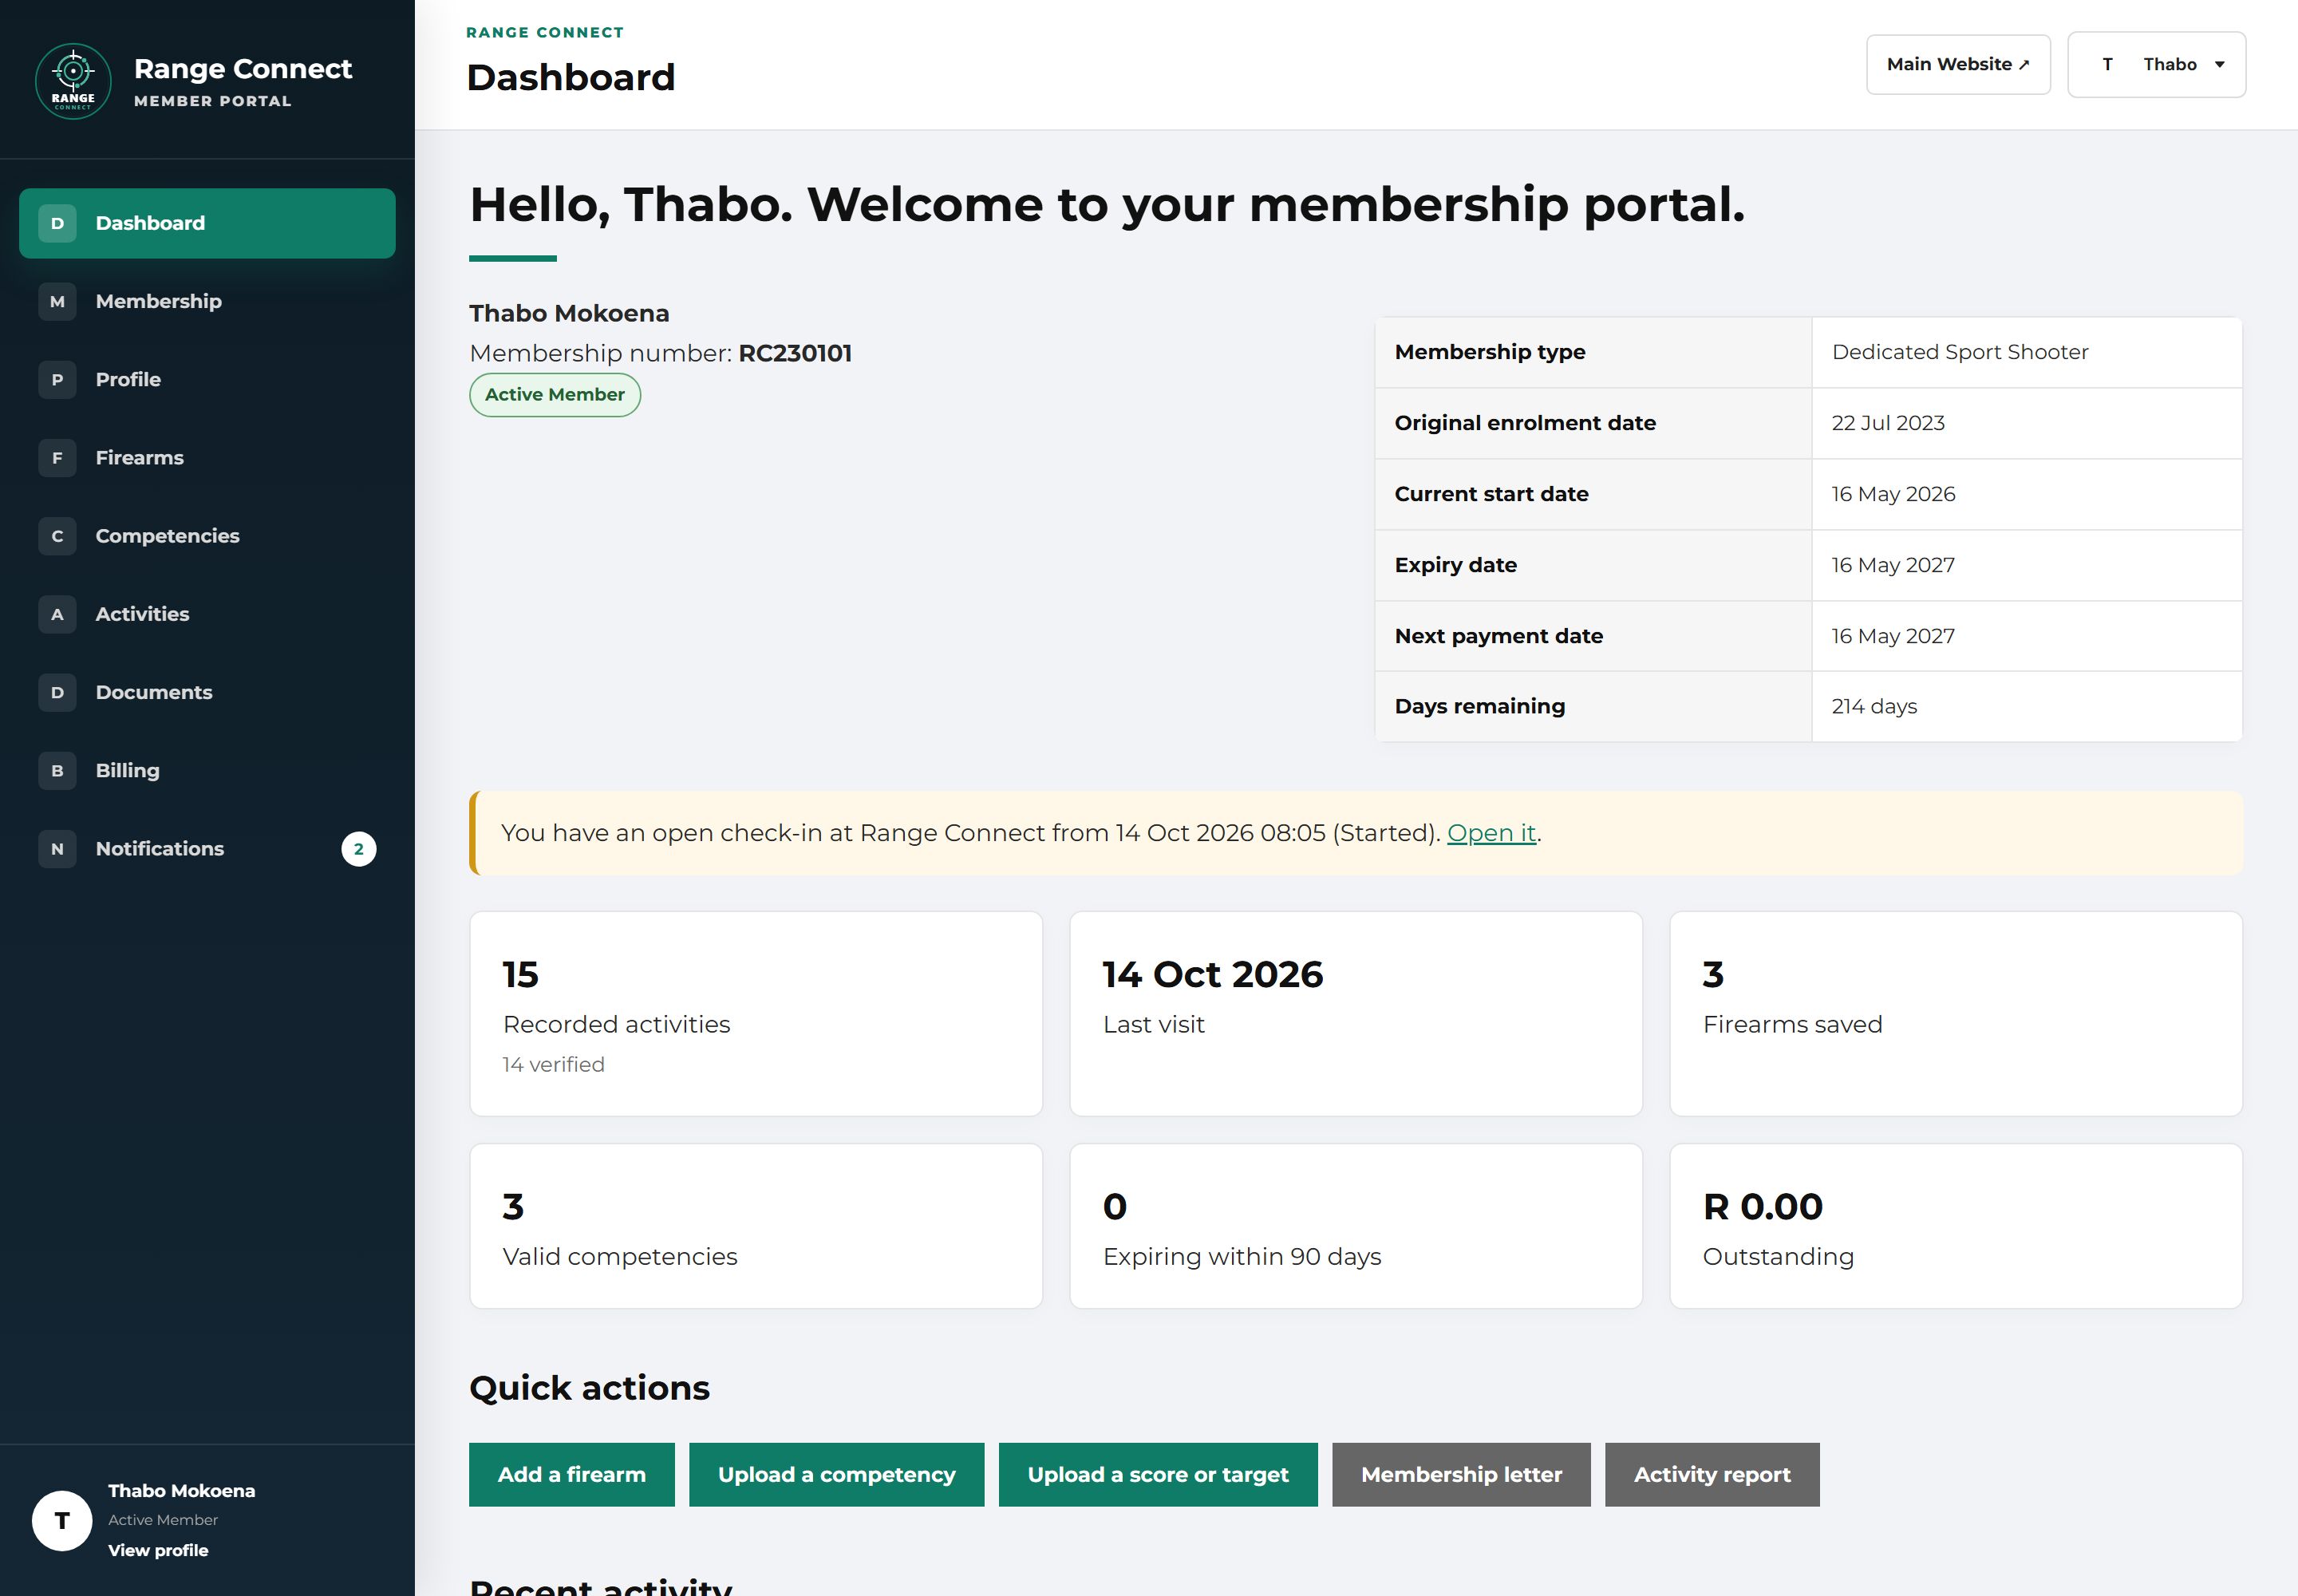The image size is (2298, 1596).
Task: Click the Competencies 'C' sidebar icon
Action: coord(57,536)
